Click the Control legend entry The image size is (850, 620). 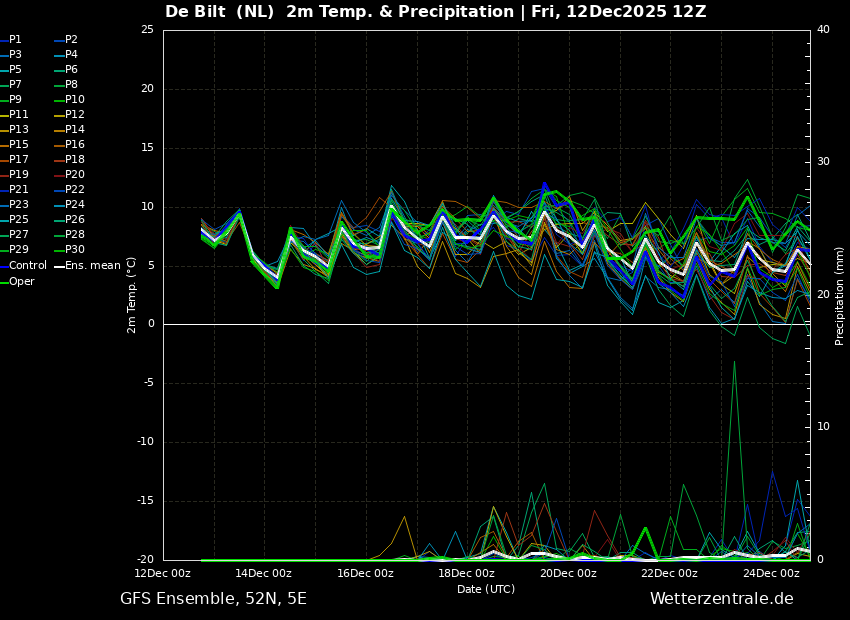[x=23, y=266]
